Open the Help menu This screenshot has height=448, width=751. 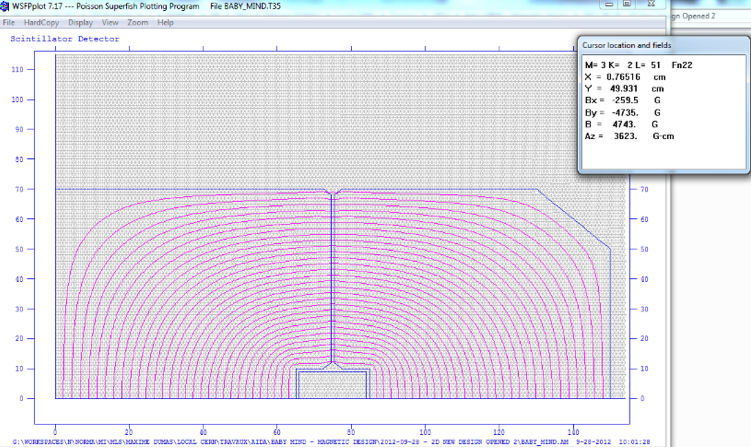pyautogui.click(x=165, y=22)
